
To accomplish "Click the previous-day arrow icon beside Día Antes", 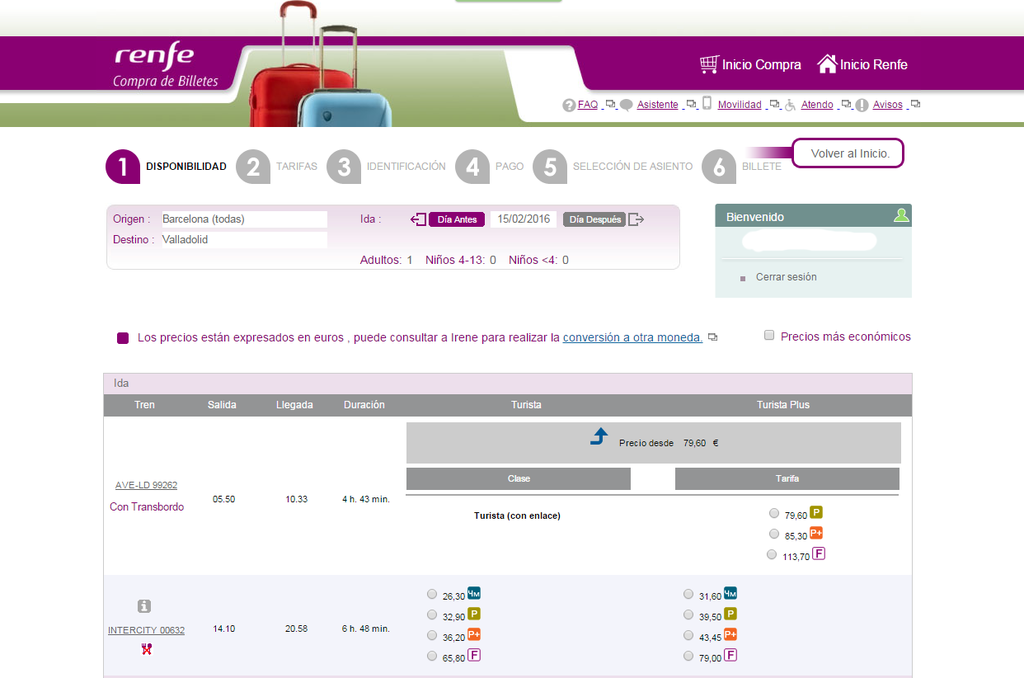I will click(418, 219).
